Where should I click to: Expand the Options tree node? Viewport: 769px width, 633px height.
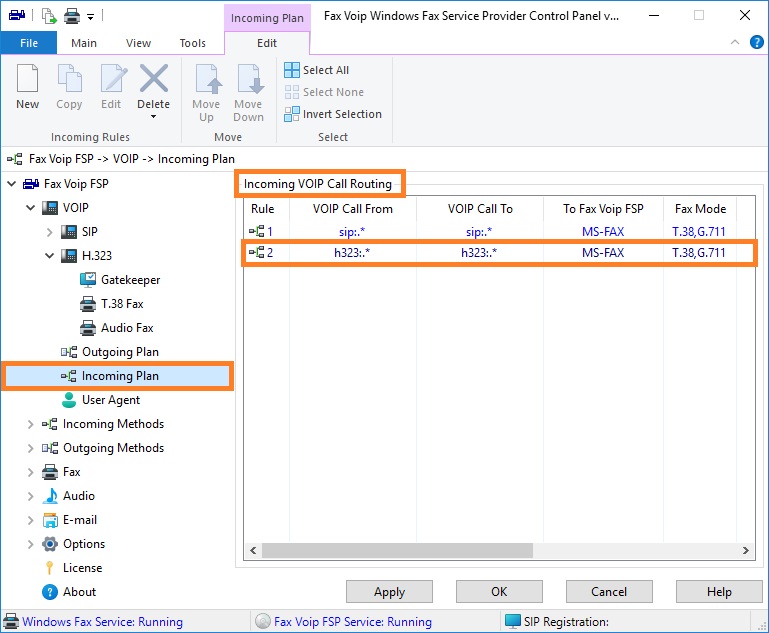pyautogui.click(x=30, y=544)
